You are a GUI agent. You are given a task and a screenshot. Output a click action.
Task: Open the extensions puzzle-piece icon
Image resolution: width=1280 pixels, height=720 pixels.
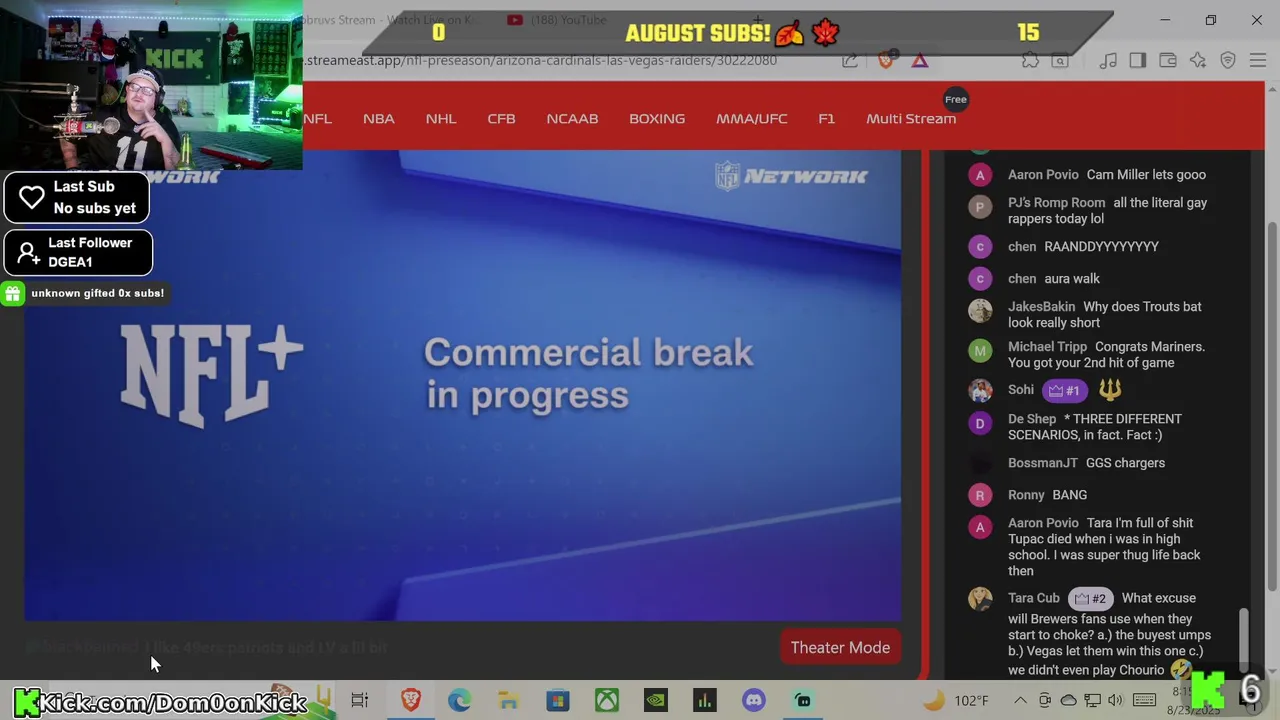point(1030,61)
